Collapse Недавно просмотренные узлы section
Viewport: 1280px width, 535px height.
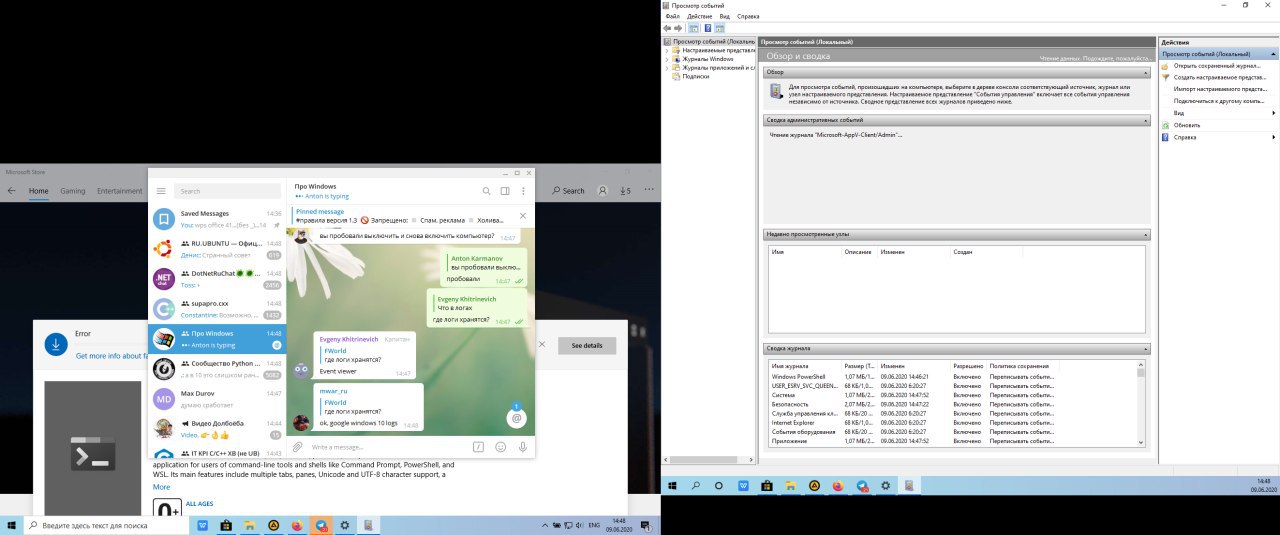click(x=1146, y=234)
